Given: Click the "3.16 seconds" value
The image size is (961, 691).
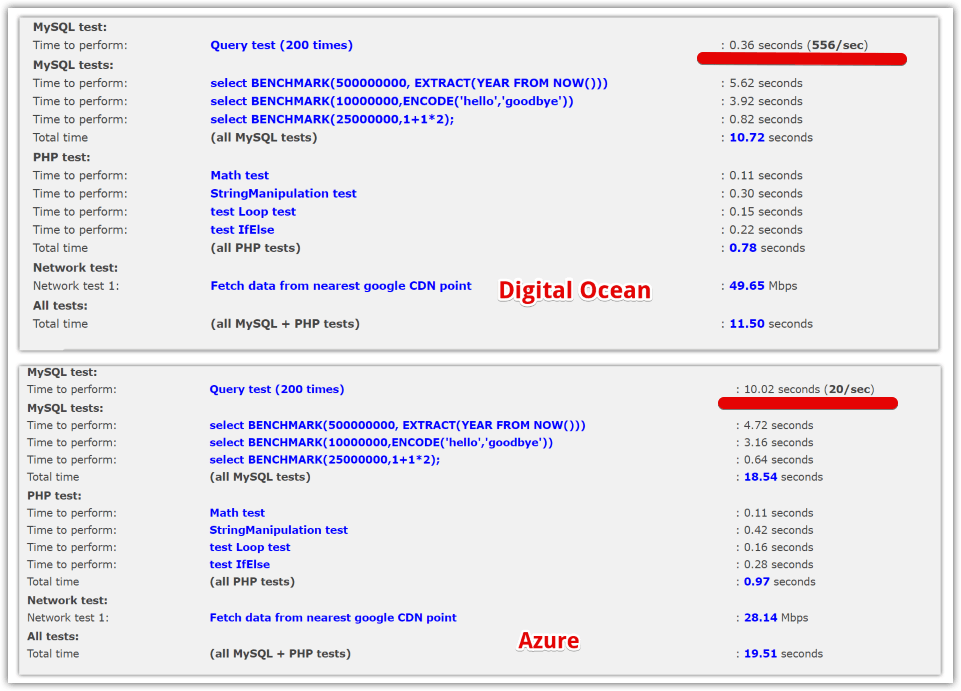Looking at the screenshot, I should (778, 443).
